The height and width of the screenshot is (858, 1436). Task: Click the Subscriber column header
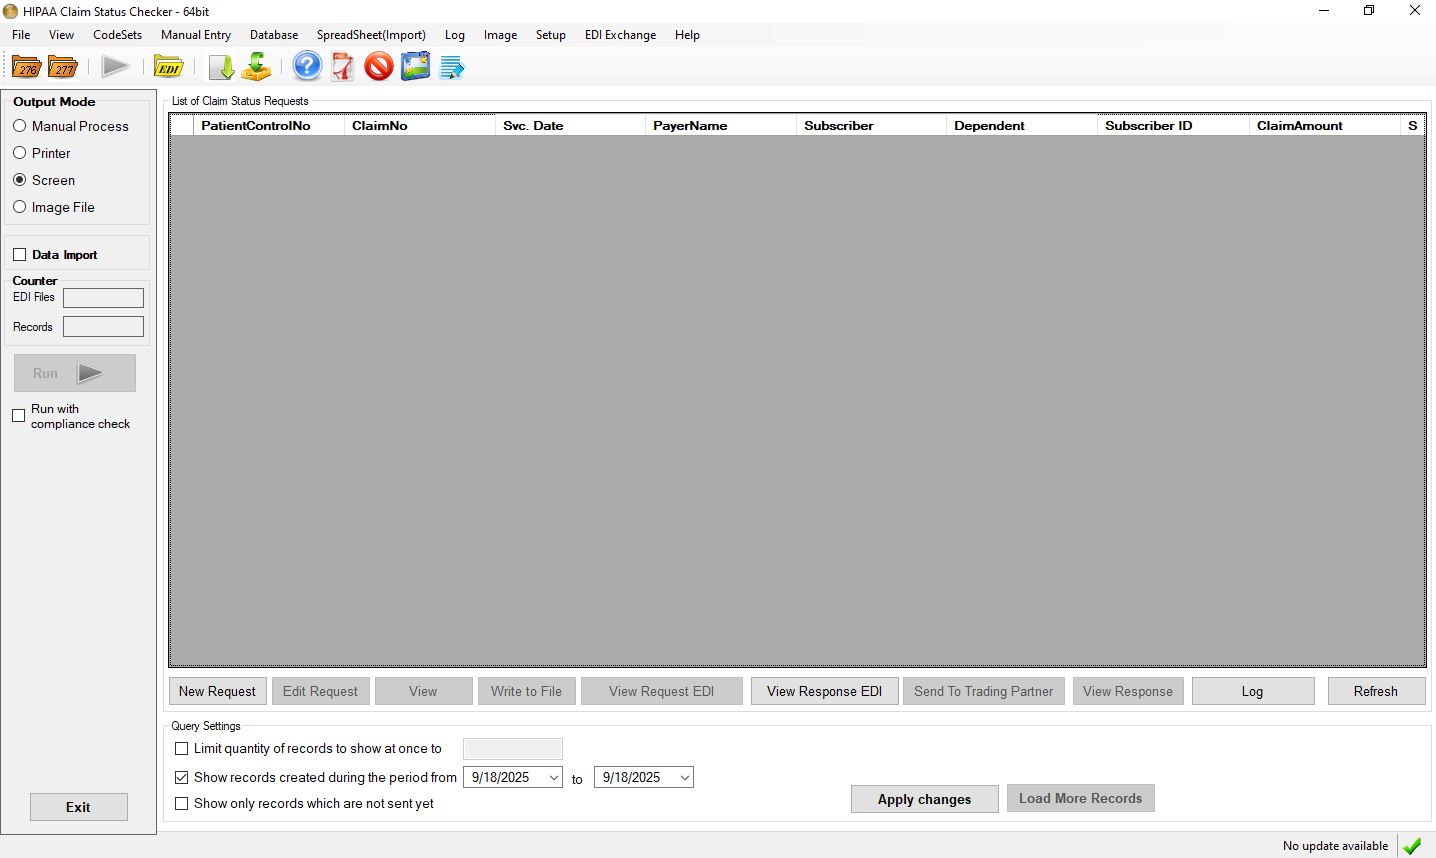[872, 125]
